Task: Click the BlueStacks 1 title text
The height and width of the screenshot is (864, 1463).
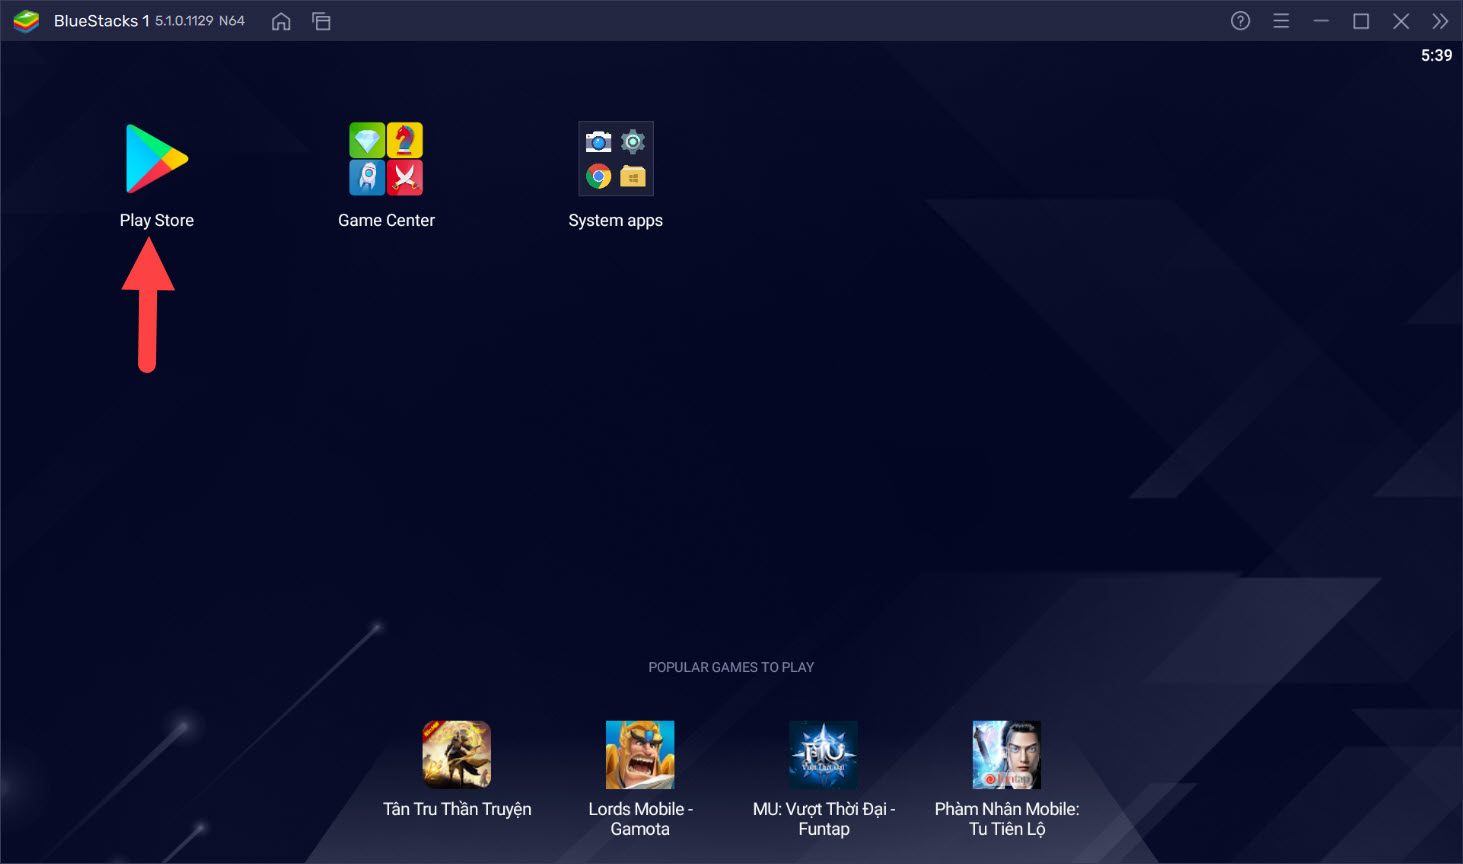Action: (101, 21)
